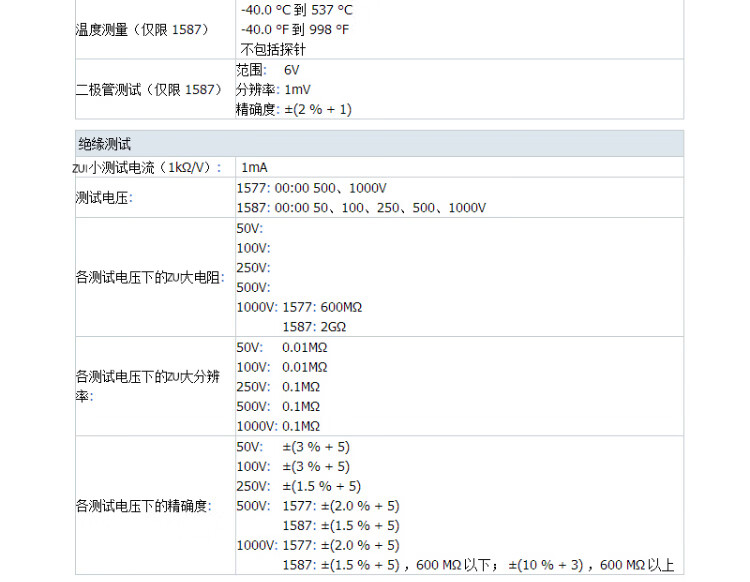Image resolution: width=750 pixels, height=582 pixels.
Task: Select the 100V: ±(3 % + 5) accuracy line
Action: (x=293, y=467)
